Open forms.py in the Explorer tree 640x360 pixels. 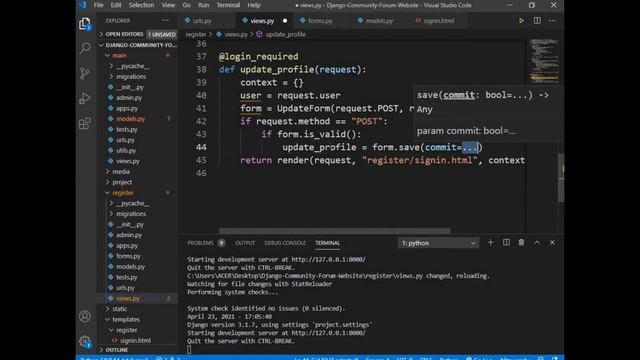pos(128,256)
